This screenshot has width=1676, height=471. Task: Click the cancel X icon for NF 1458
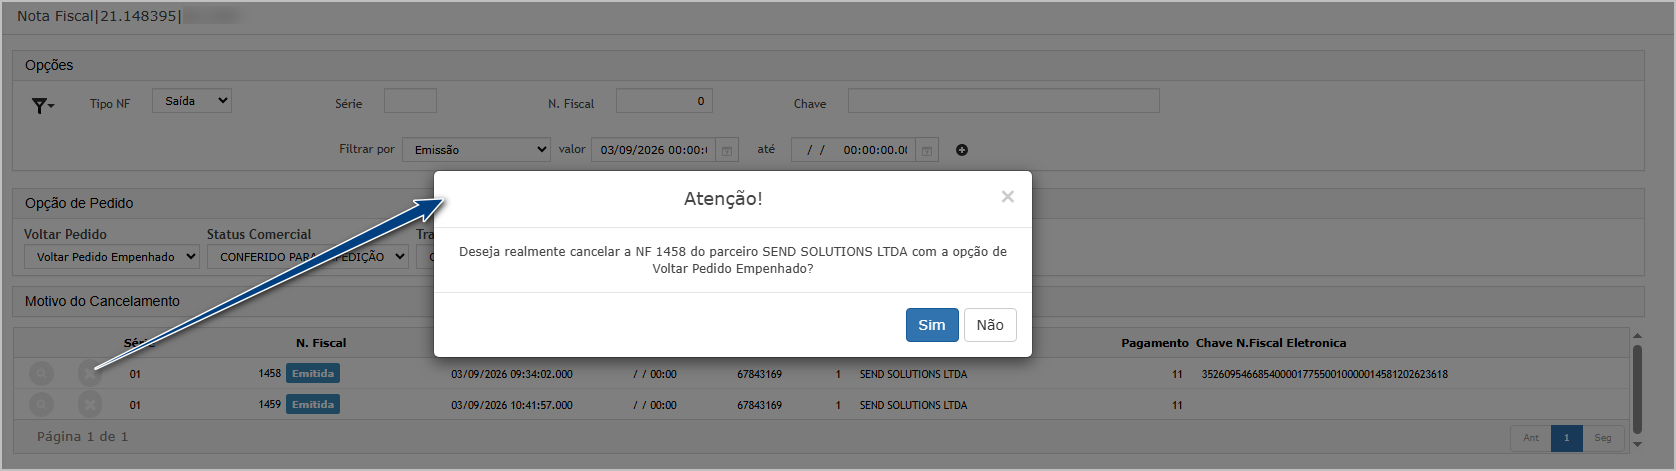90,374
